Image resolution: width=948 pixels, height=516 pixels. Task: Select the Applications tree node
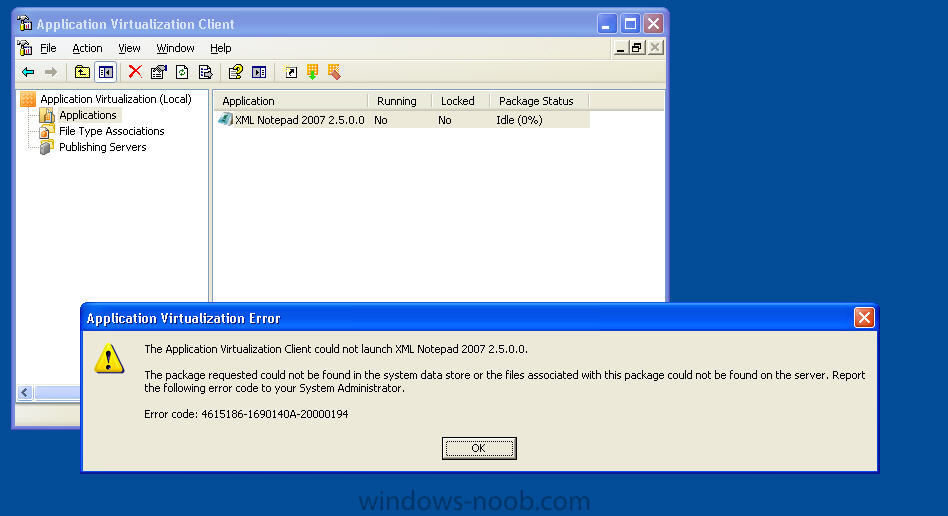click(x=88, y=115)
